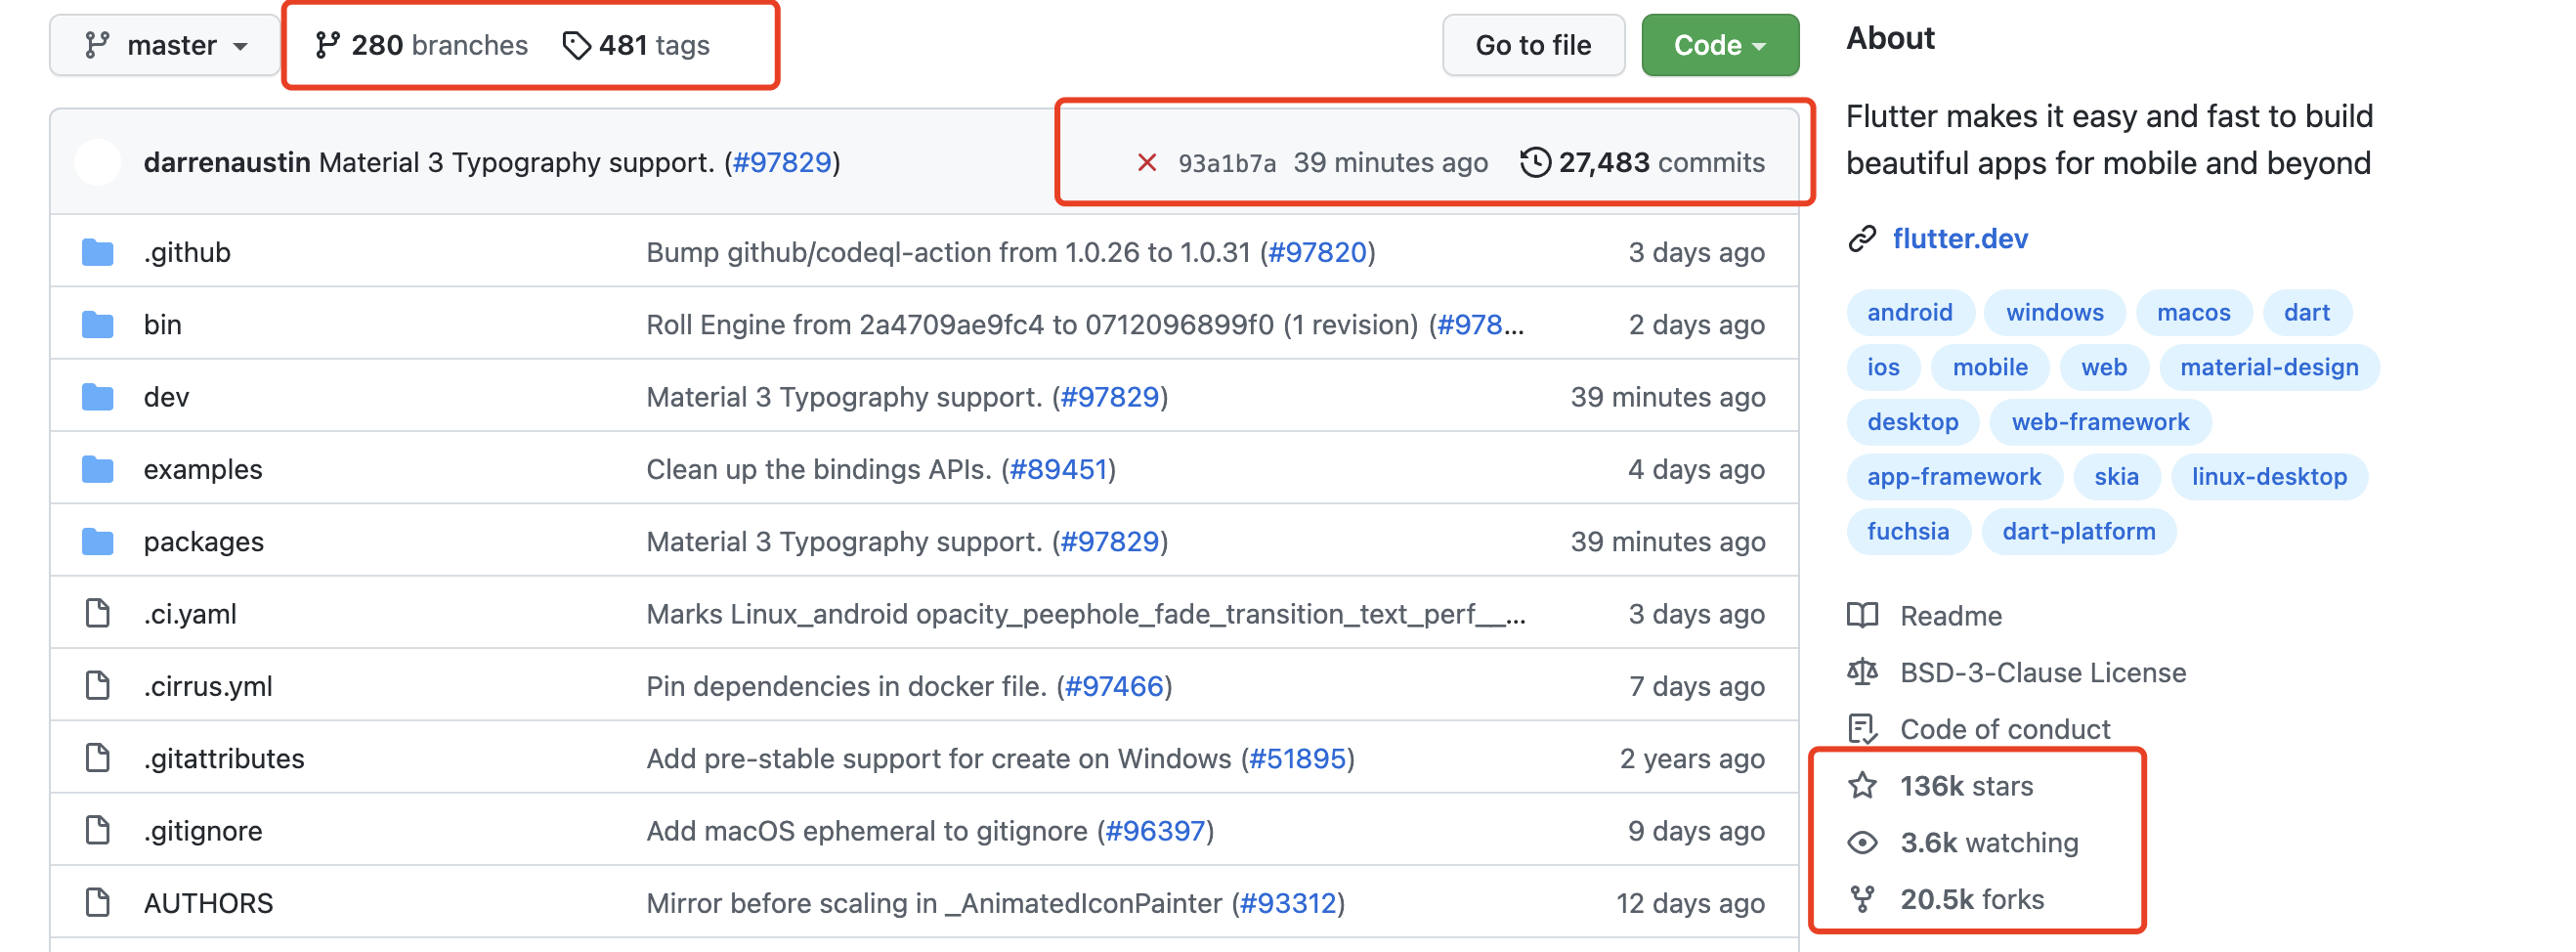
Task: Click the 280 branches link
Action: click(x=421, y=45)
